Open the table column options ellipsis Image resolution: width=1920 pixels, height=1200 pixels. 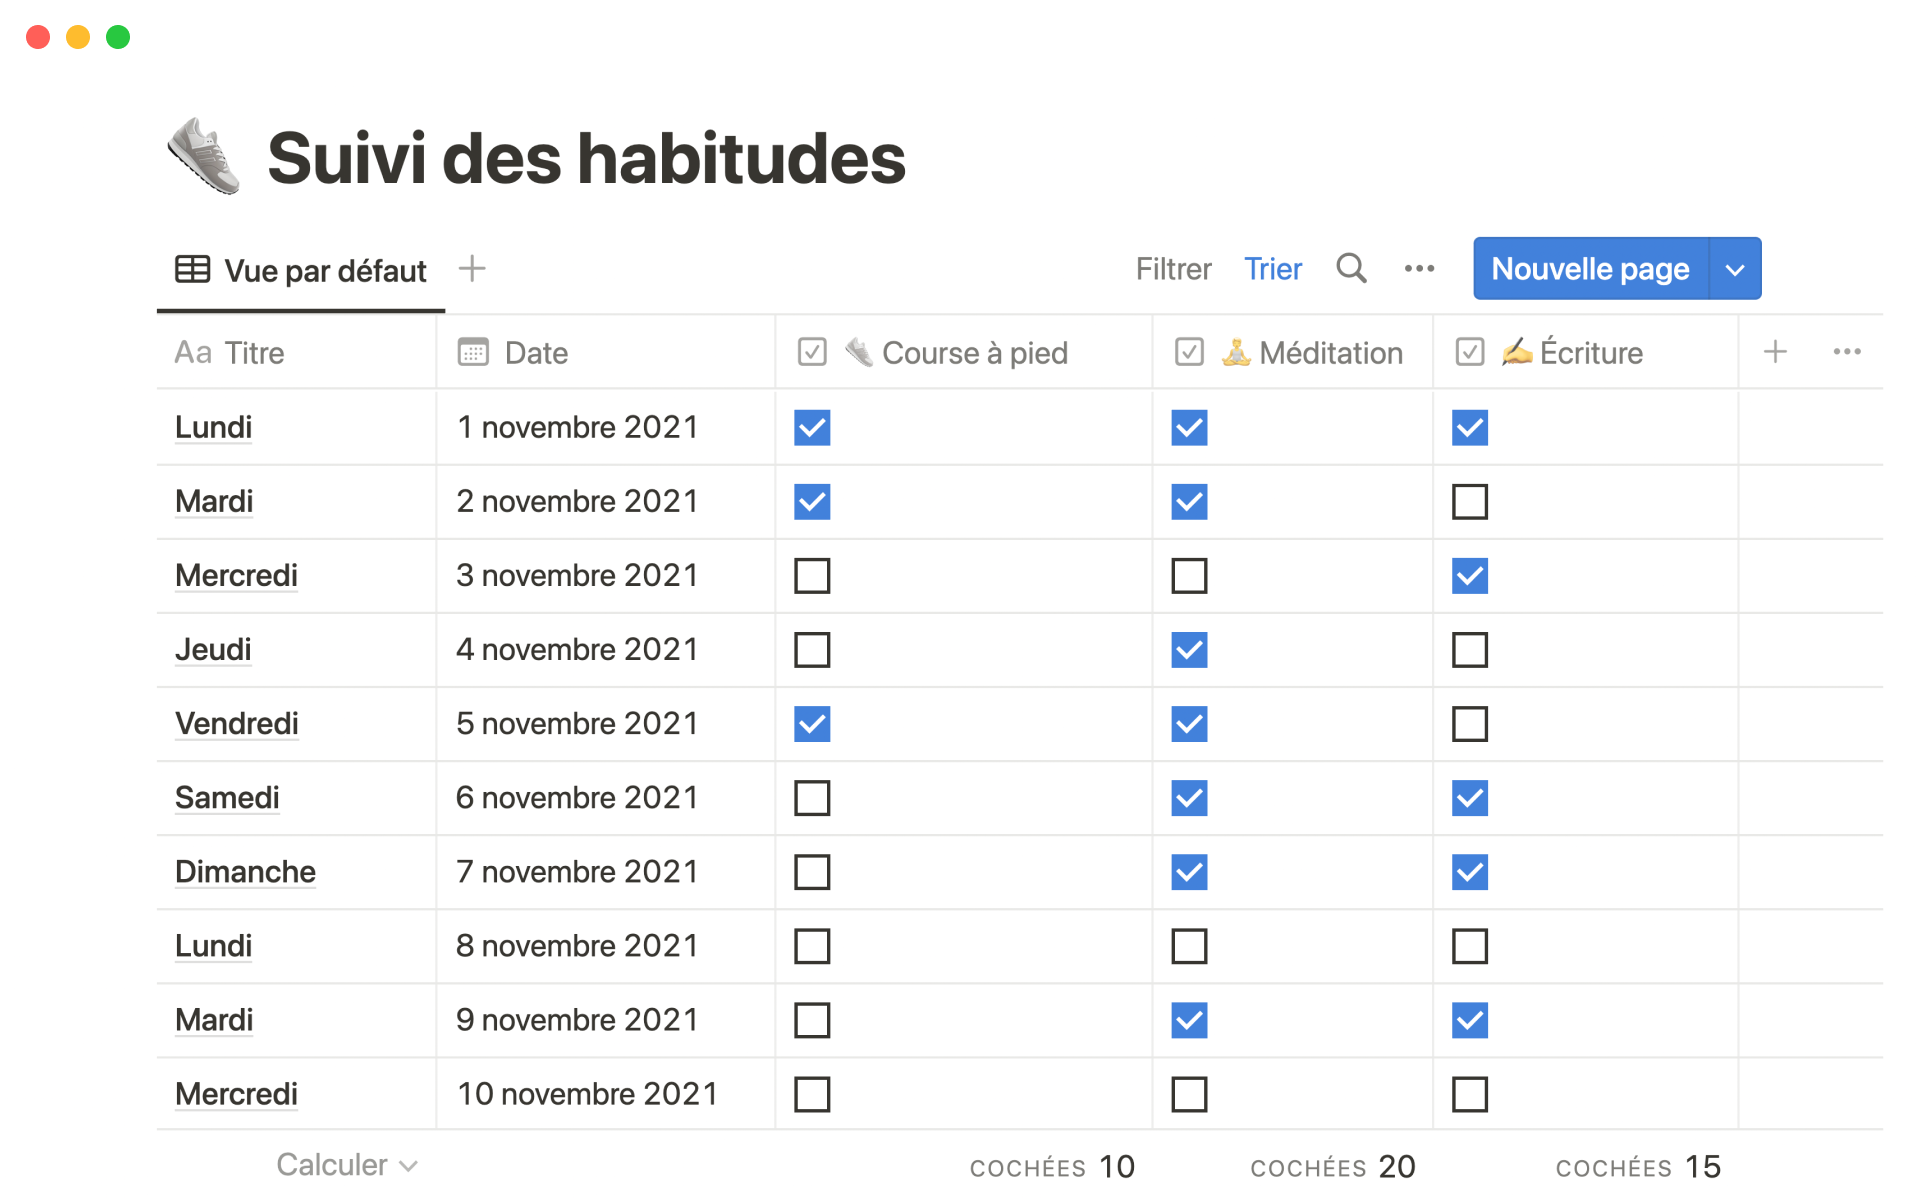click(x=1846, y=352)
